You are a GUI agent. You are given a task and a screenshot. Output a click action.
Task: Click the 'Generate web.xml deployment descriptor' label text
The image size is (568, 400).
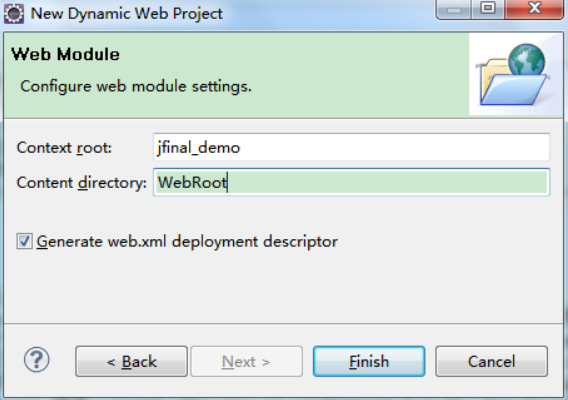(187, 242)
